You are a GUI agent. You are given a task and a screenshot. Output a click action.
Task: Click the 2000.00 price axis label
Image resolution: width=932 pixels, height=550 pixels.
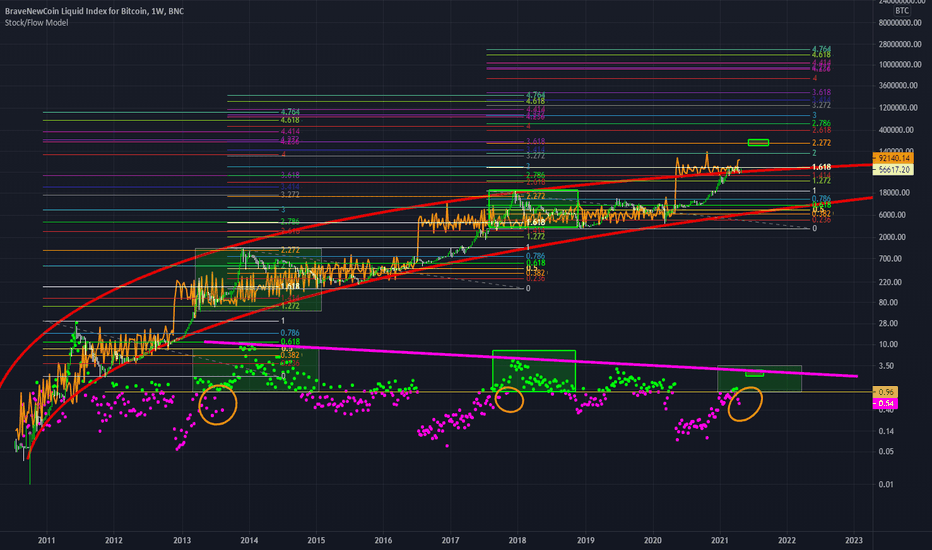coord(892,237)
